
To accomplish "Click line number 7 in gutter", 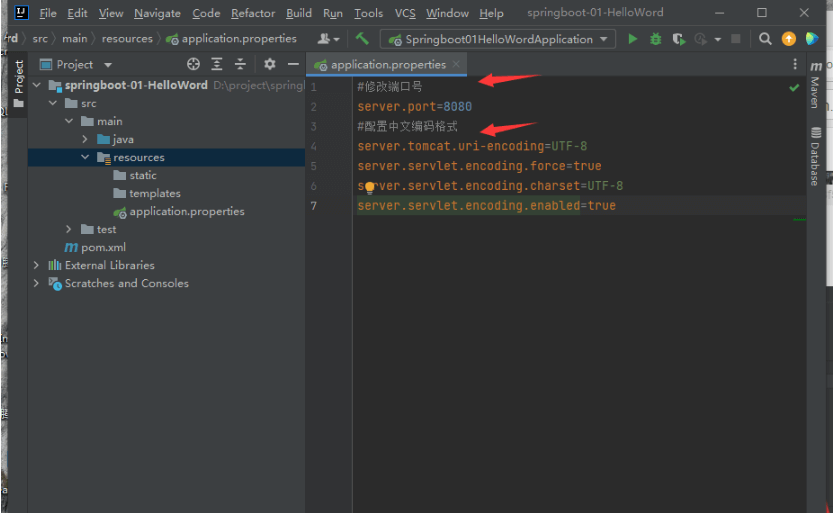I will tap(313, 206).
